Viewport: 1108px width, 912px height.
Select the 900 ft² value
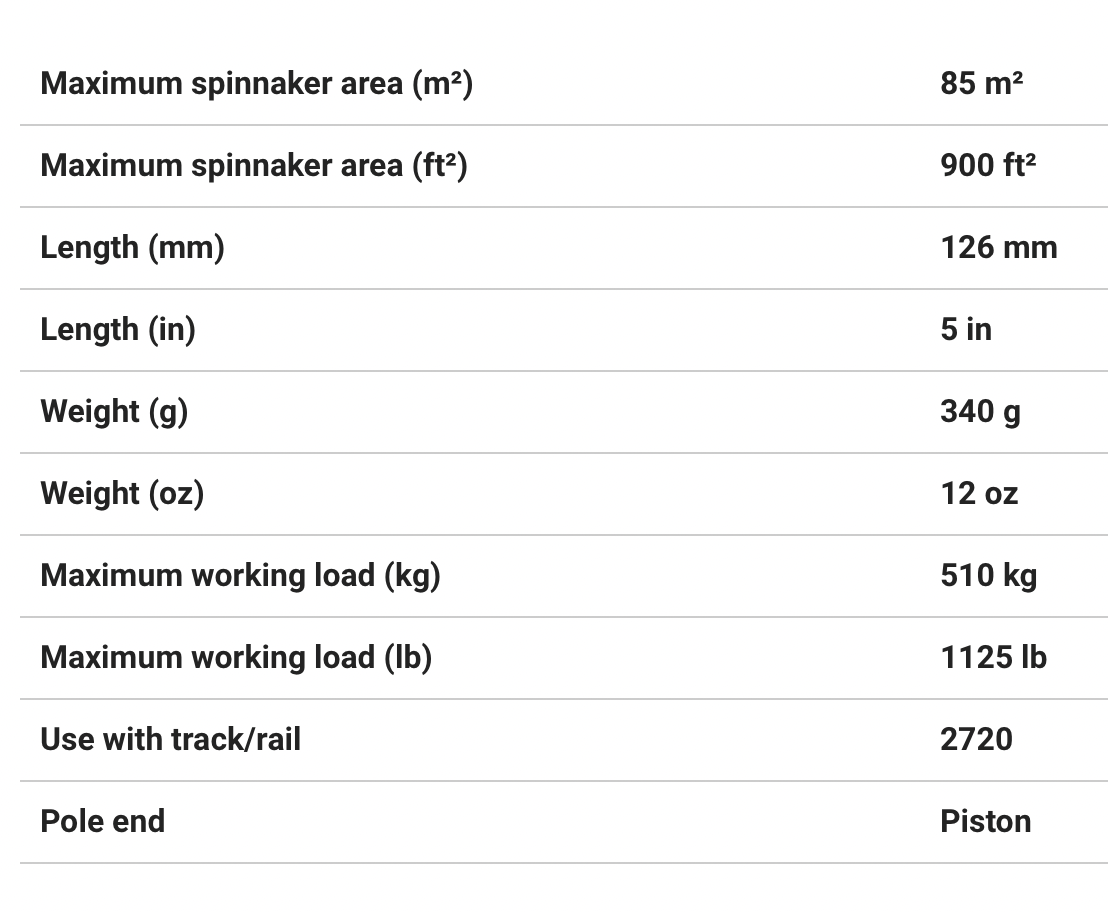pos(987,165)
